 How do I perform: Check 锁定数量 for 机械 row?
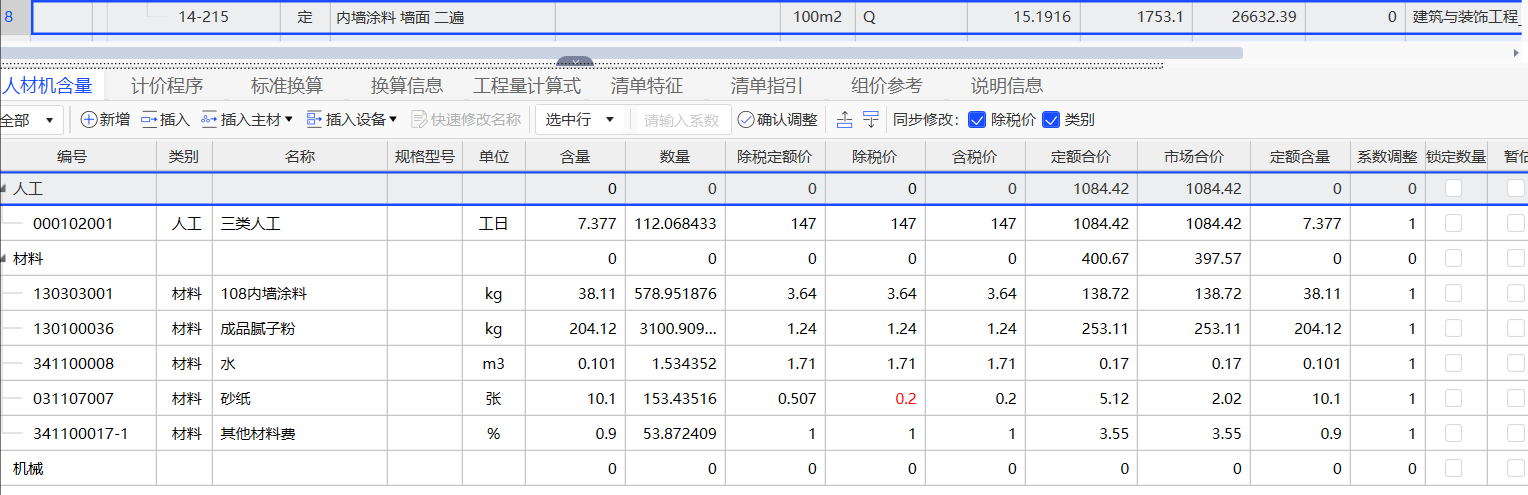pos(1453,468)
